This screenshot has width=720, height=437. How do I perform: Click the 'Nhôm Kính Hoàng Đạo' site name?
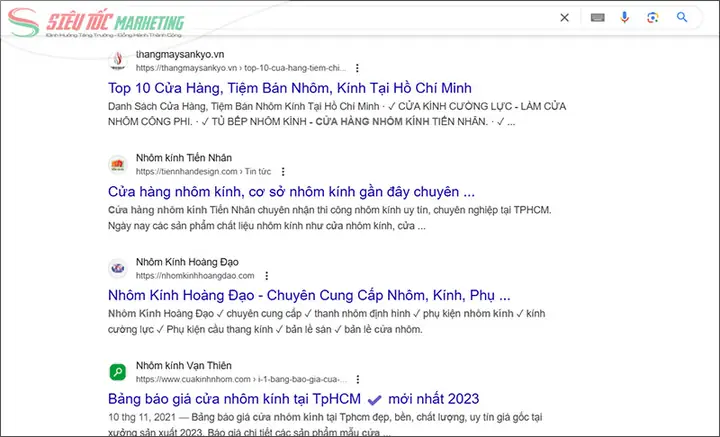187,262
